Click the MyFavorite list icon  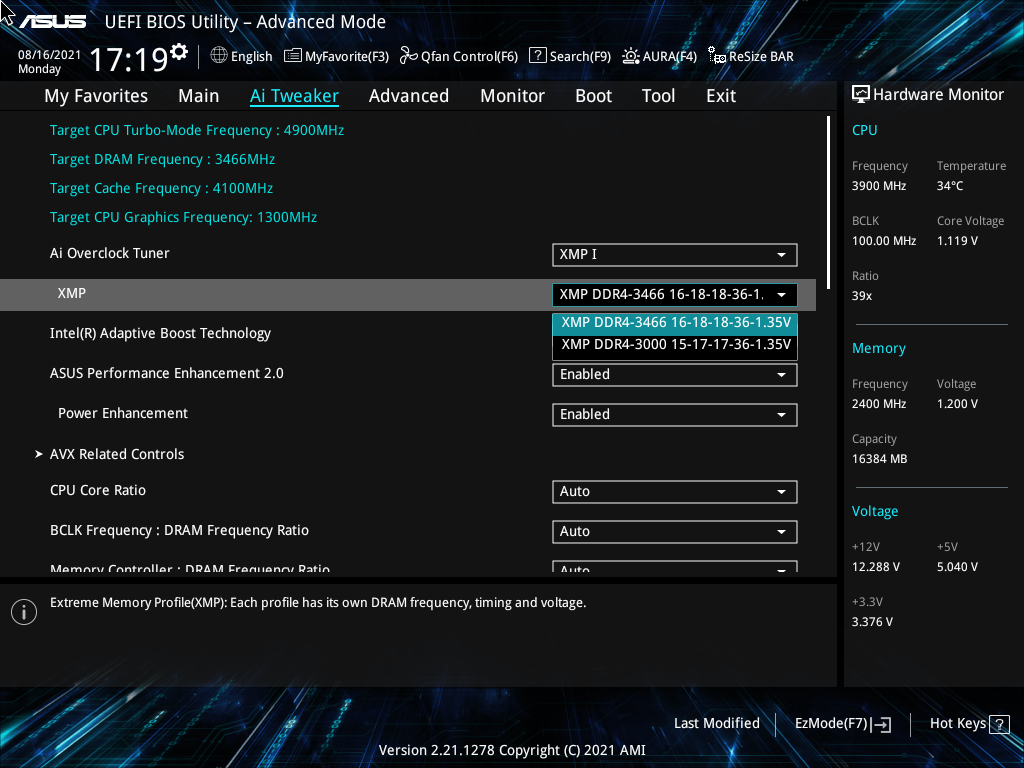click(293, 56)
